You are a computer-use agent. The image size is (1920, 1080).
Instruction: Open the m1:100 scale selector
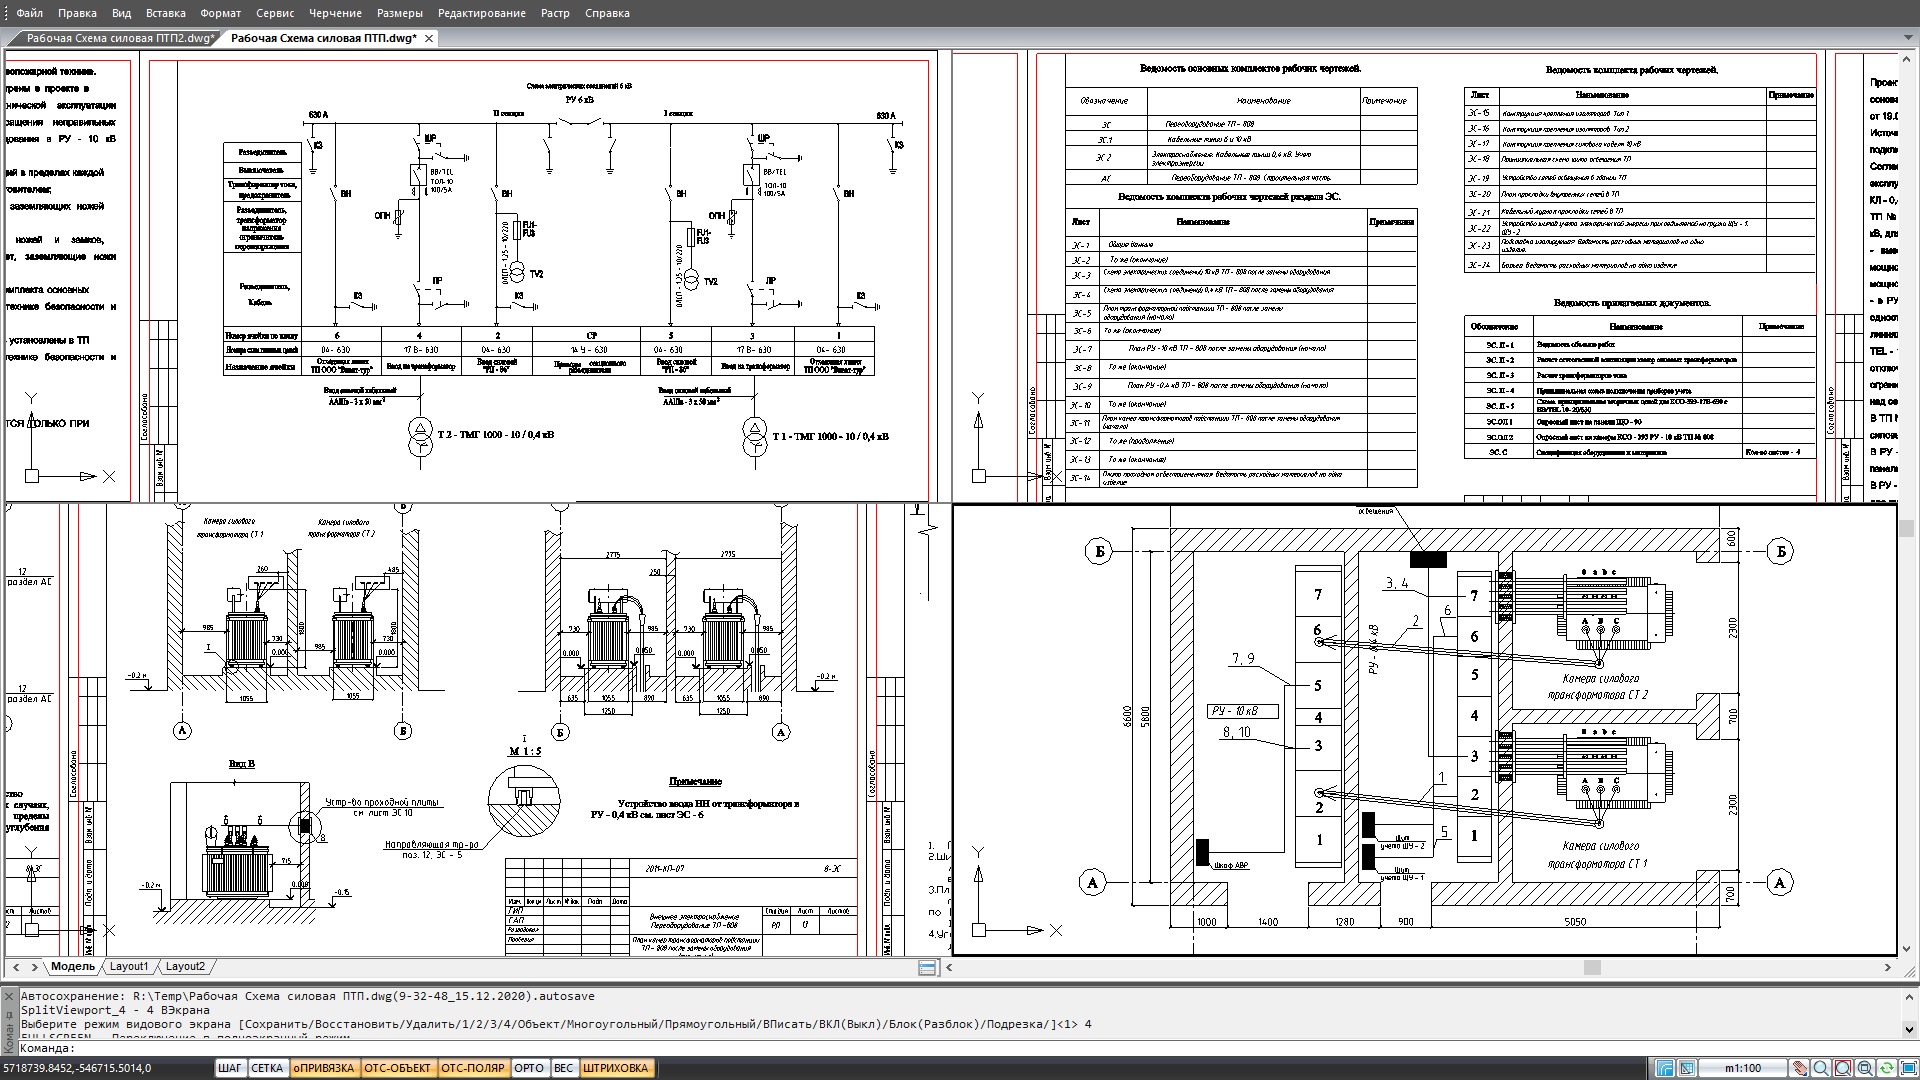pos(1743,1068)
